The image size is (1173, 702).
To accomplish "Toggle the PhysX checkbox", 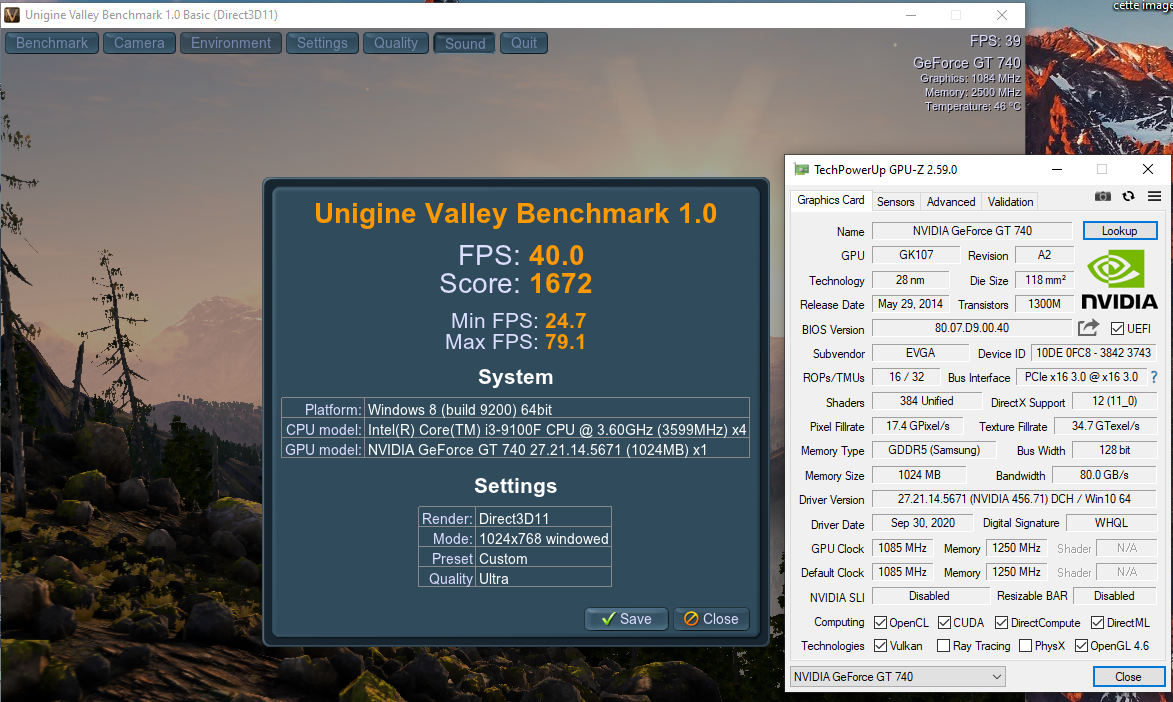I will [x=1026, y=646].
